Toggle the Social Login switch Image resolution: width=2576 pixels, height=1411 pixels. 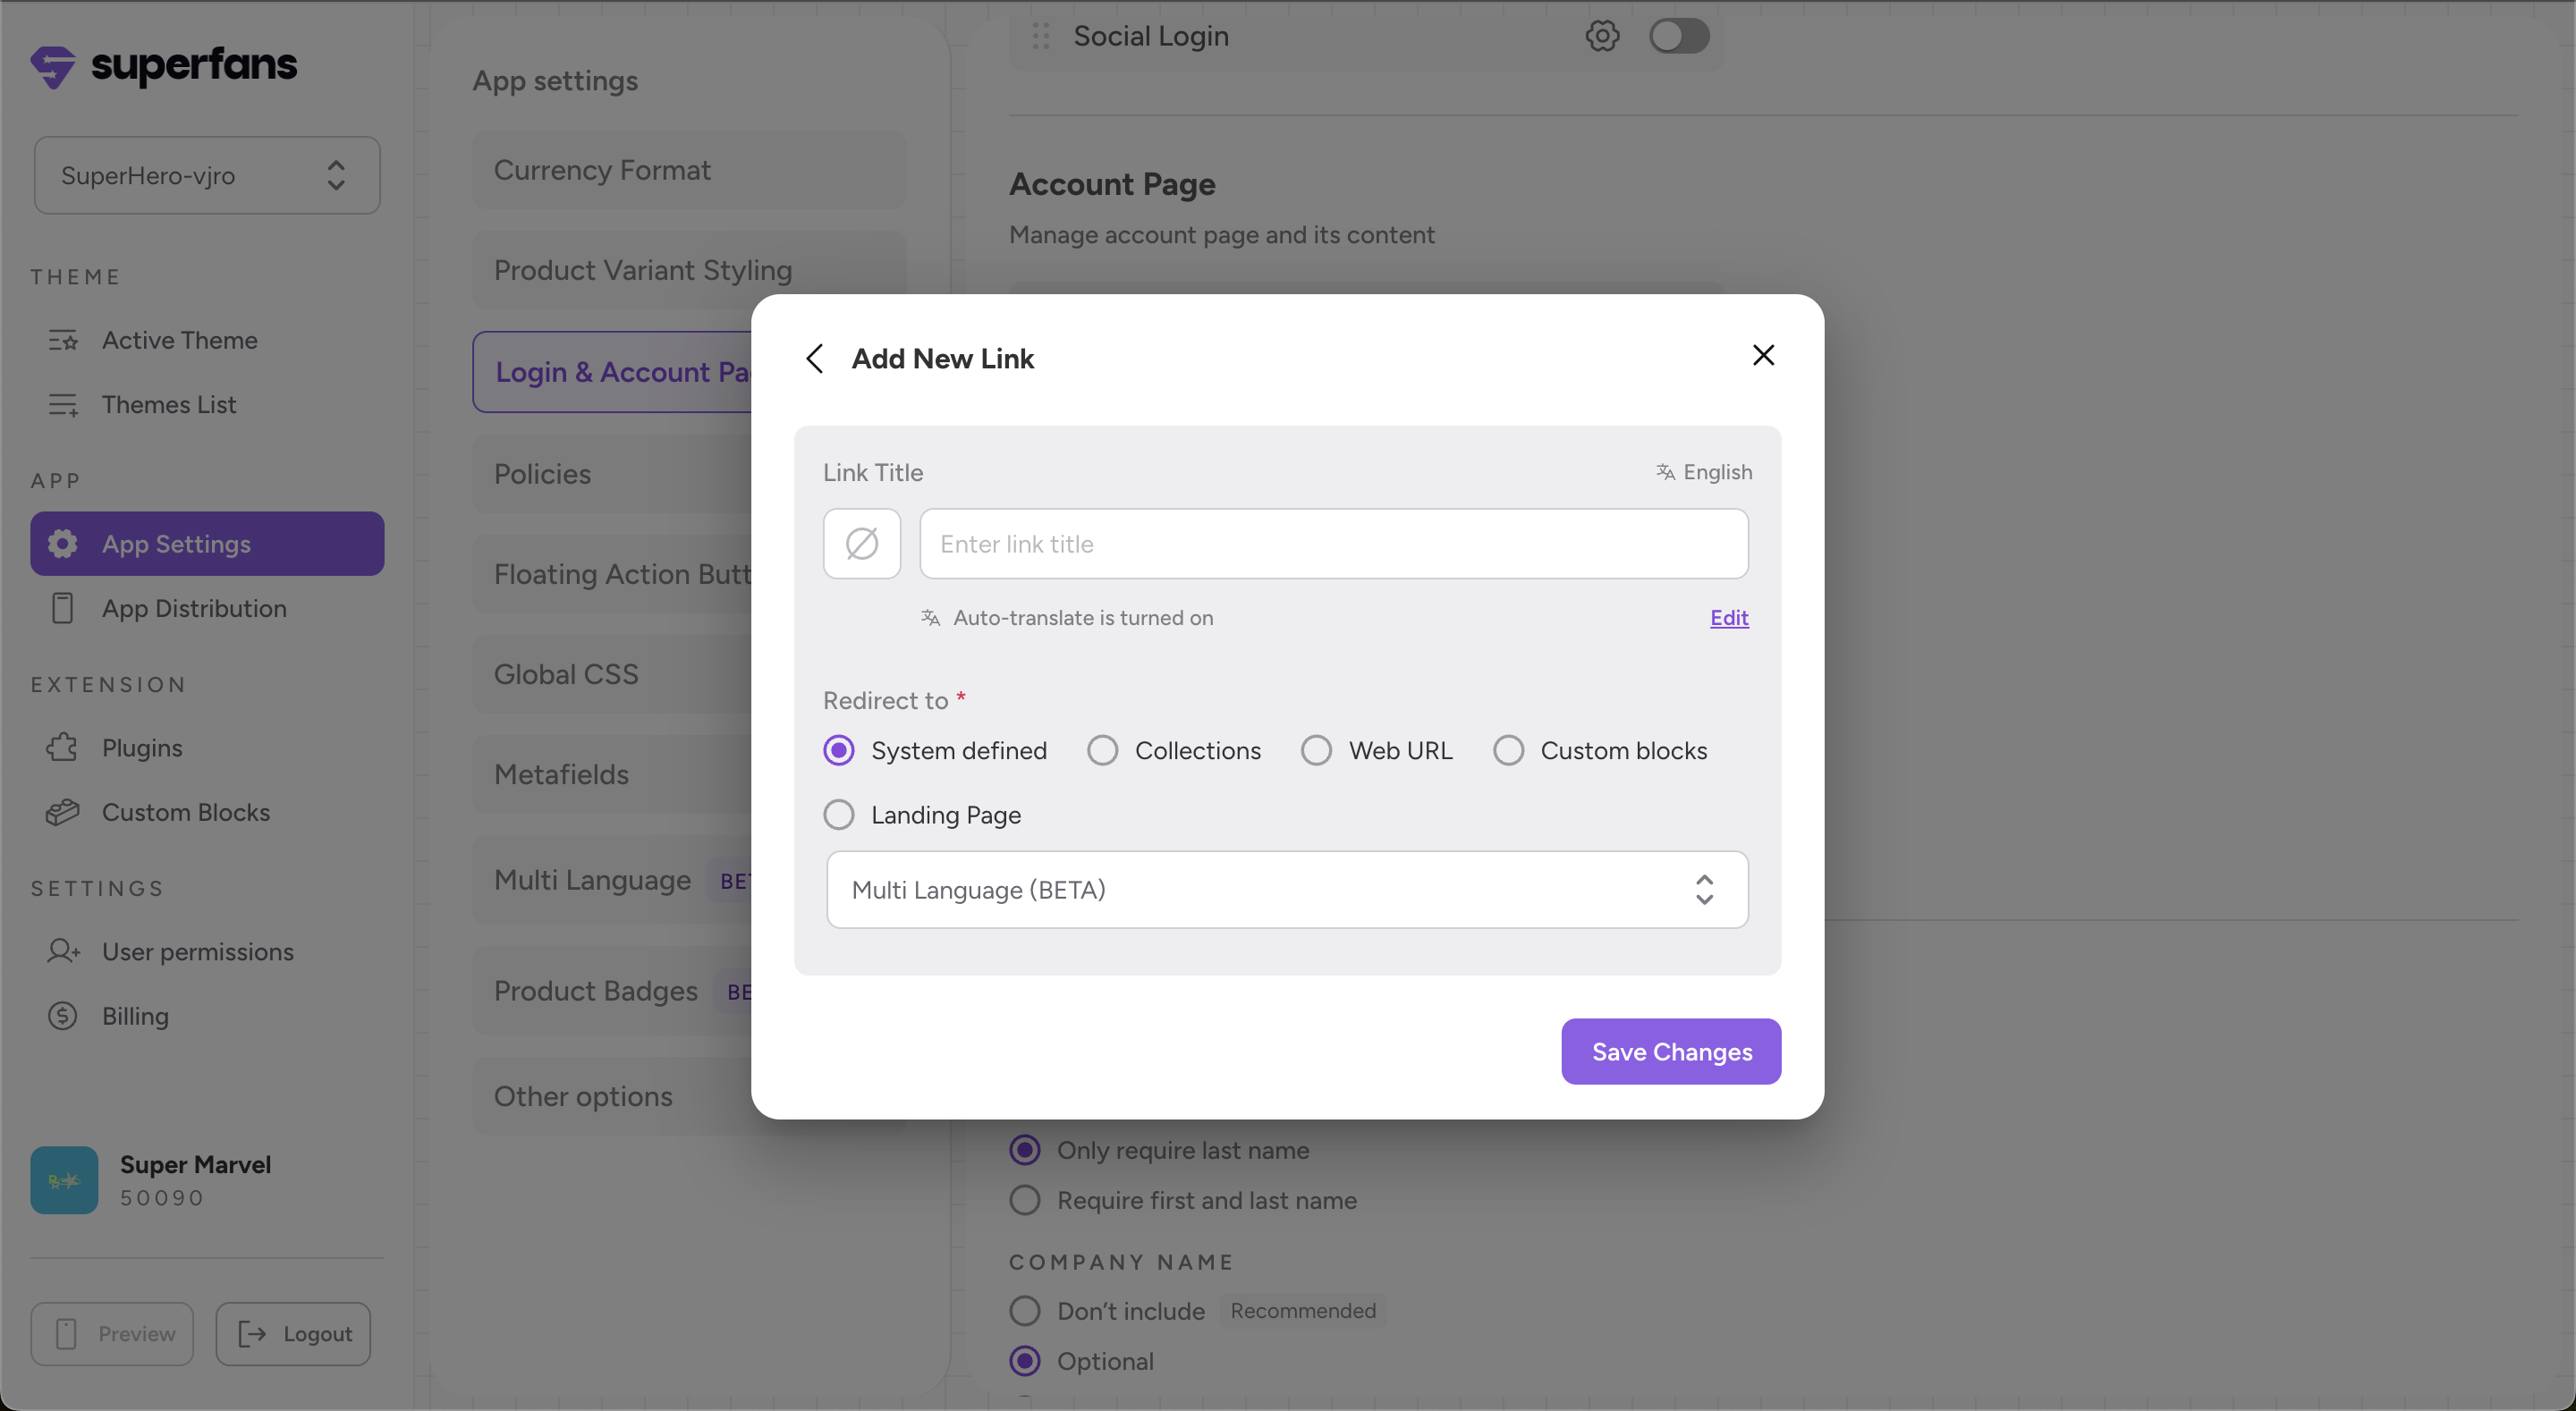click(x=1679, y=36)
